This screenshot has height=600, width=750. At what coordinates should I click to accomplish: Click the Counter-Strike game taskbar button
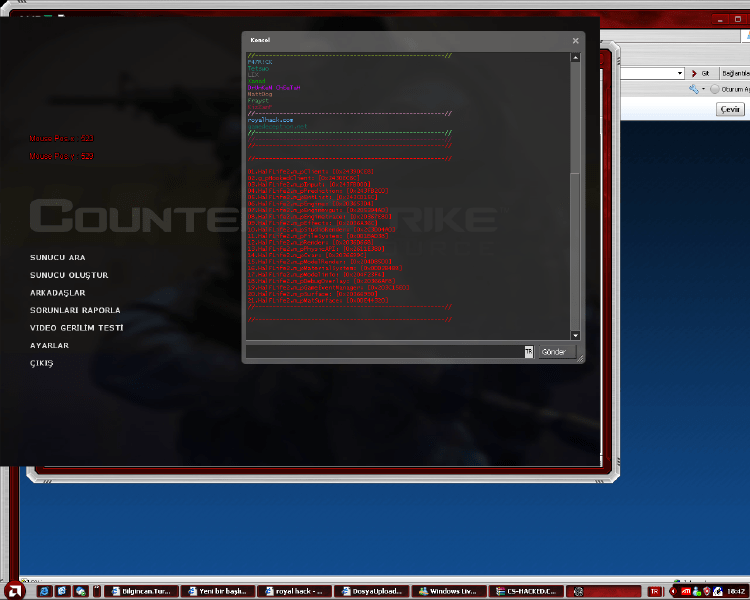point(603,591)
